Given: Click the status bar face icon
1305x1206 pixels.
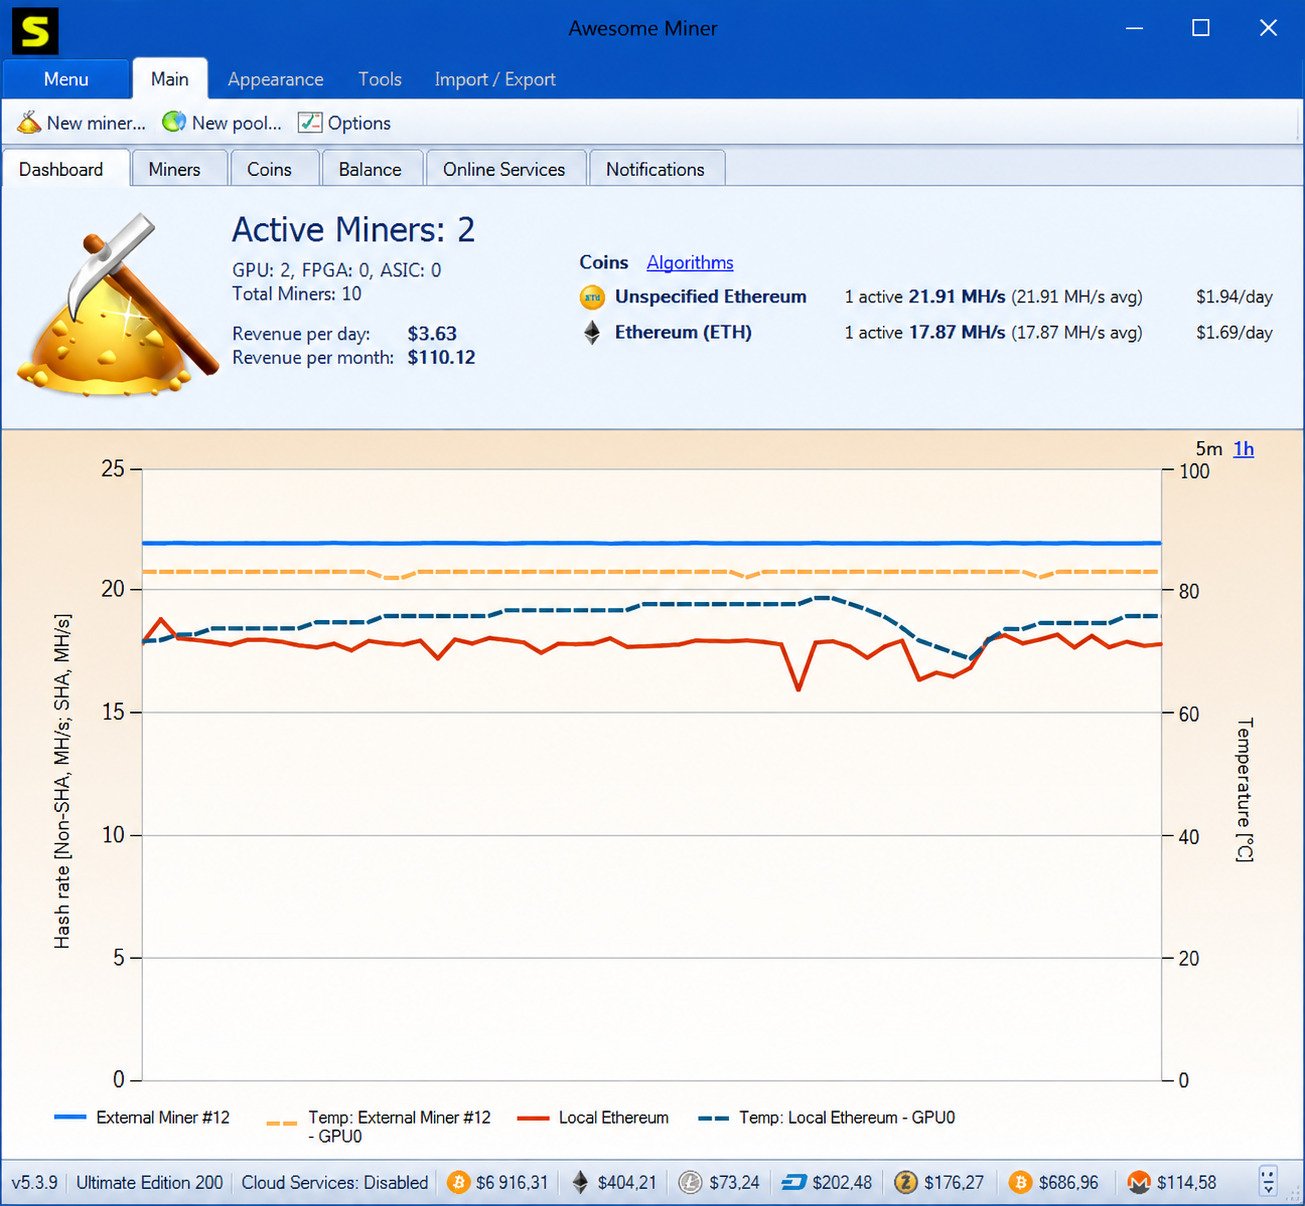Looking at the screenshot, I should (x=1267, y=1182).
